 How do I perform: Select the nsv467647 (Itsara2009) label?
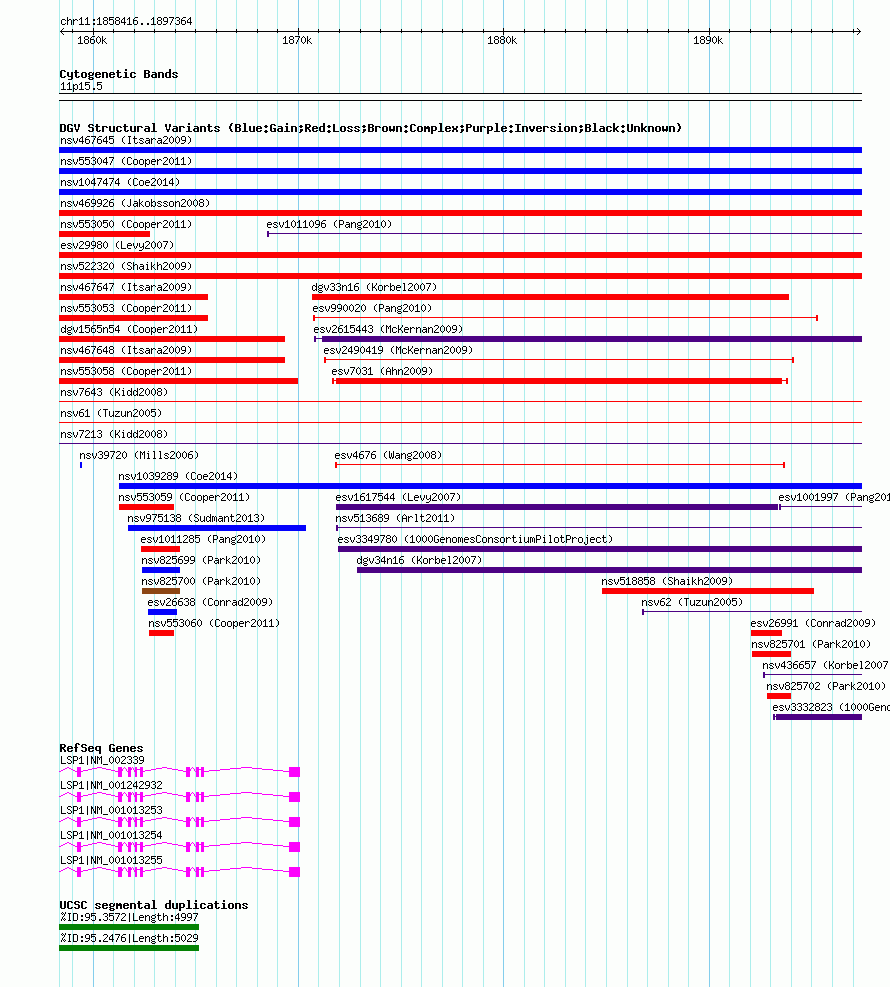click(126, 287)
